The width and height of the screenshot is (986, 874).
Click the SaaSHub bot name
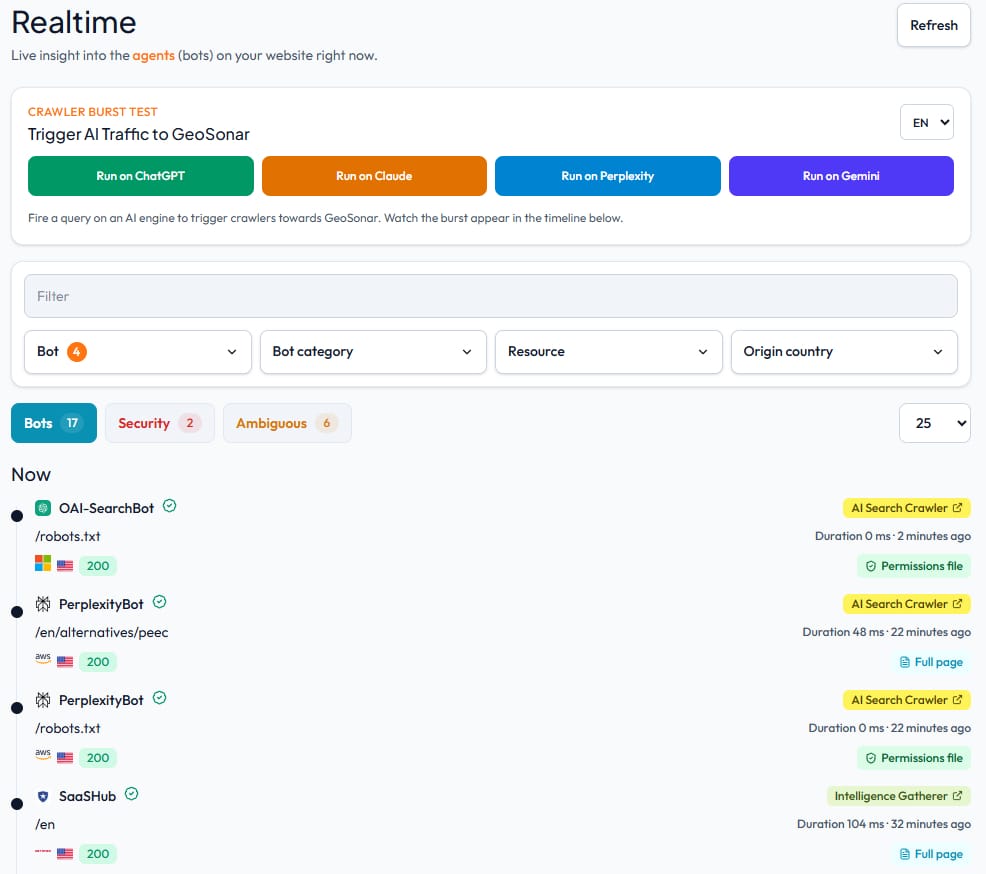click(x=87, y=796)
